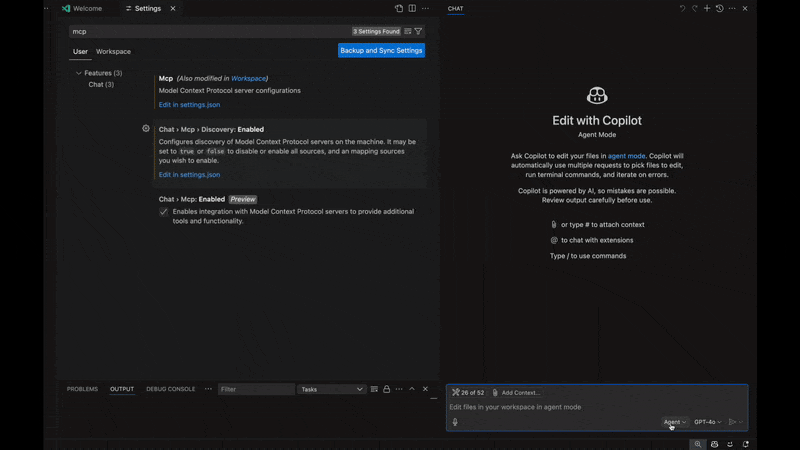Click the 3 Settings Found badge
800x450 pixels.
click(x=376, y=31)
